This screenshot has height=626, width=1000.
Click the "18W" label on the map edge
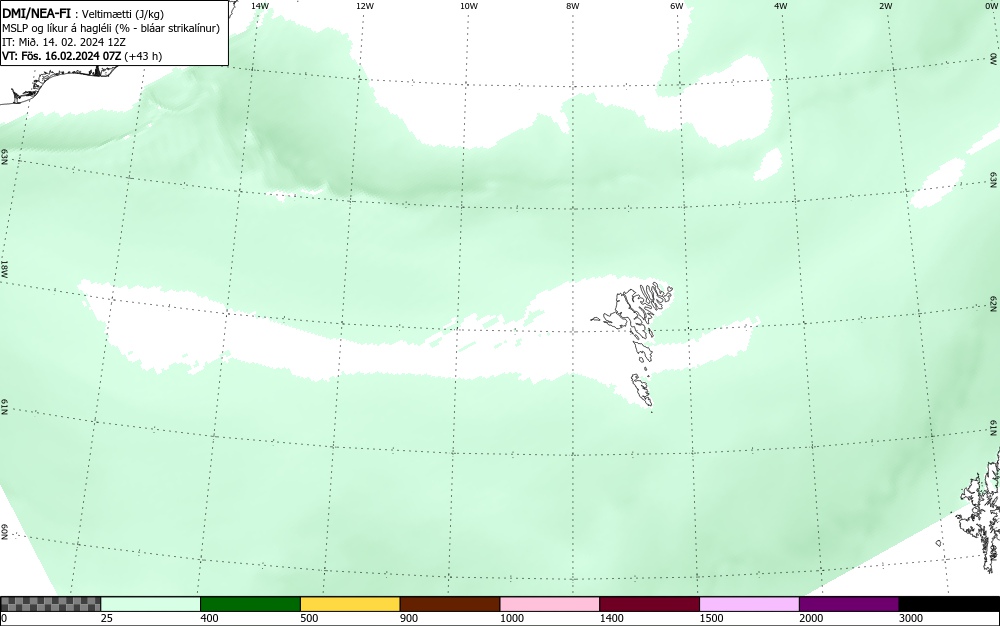(4, 268)
